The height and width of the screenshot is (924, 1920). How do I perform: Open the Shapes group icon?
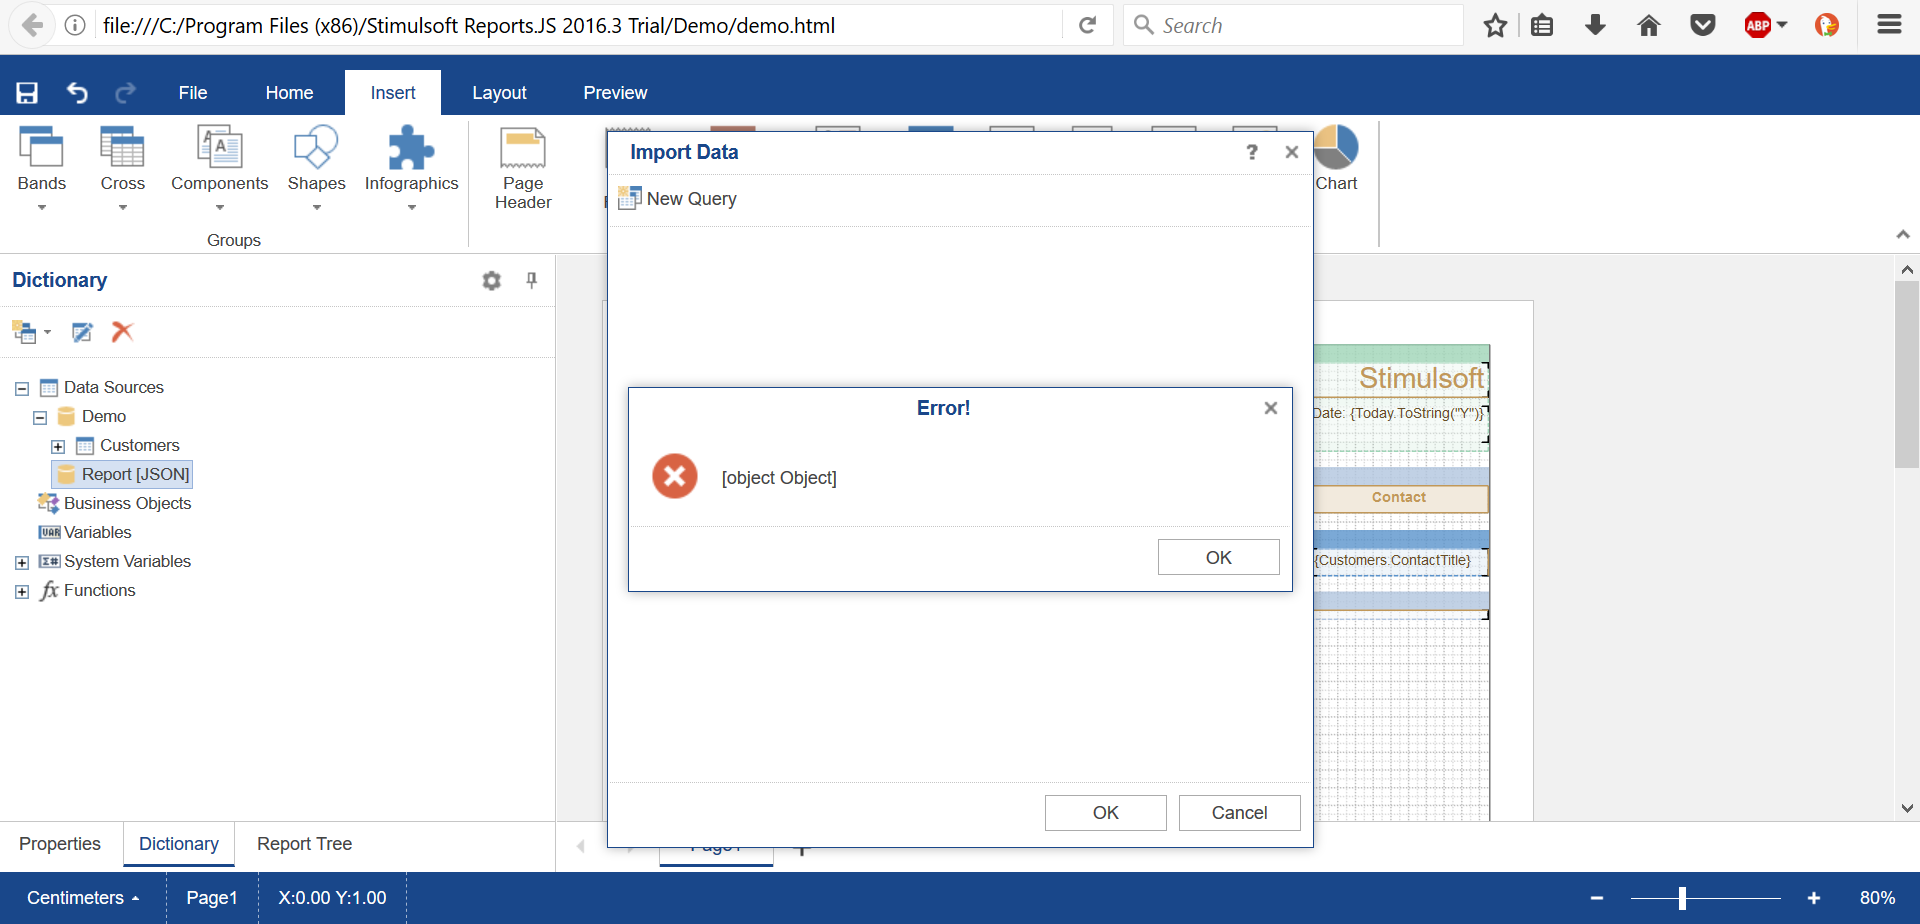pyautogui.click(x=316, y=147)
